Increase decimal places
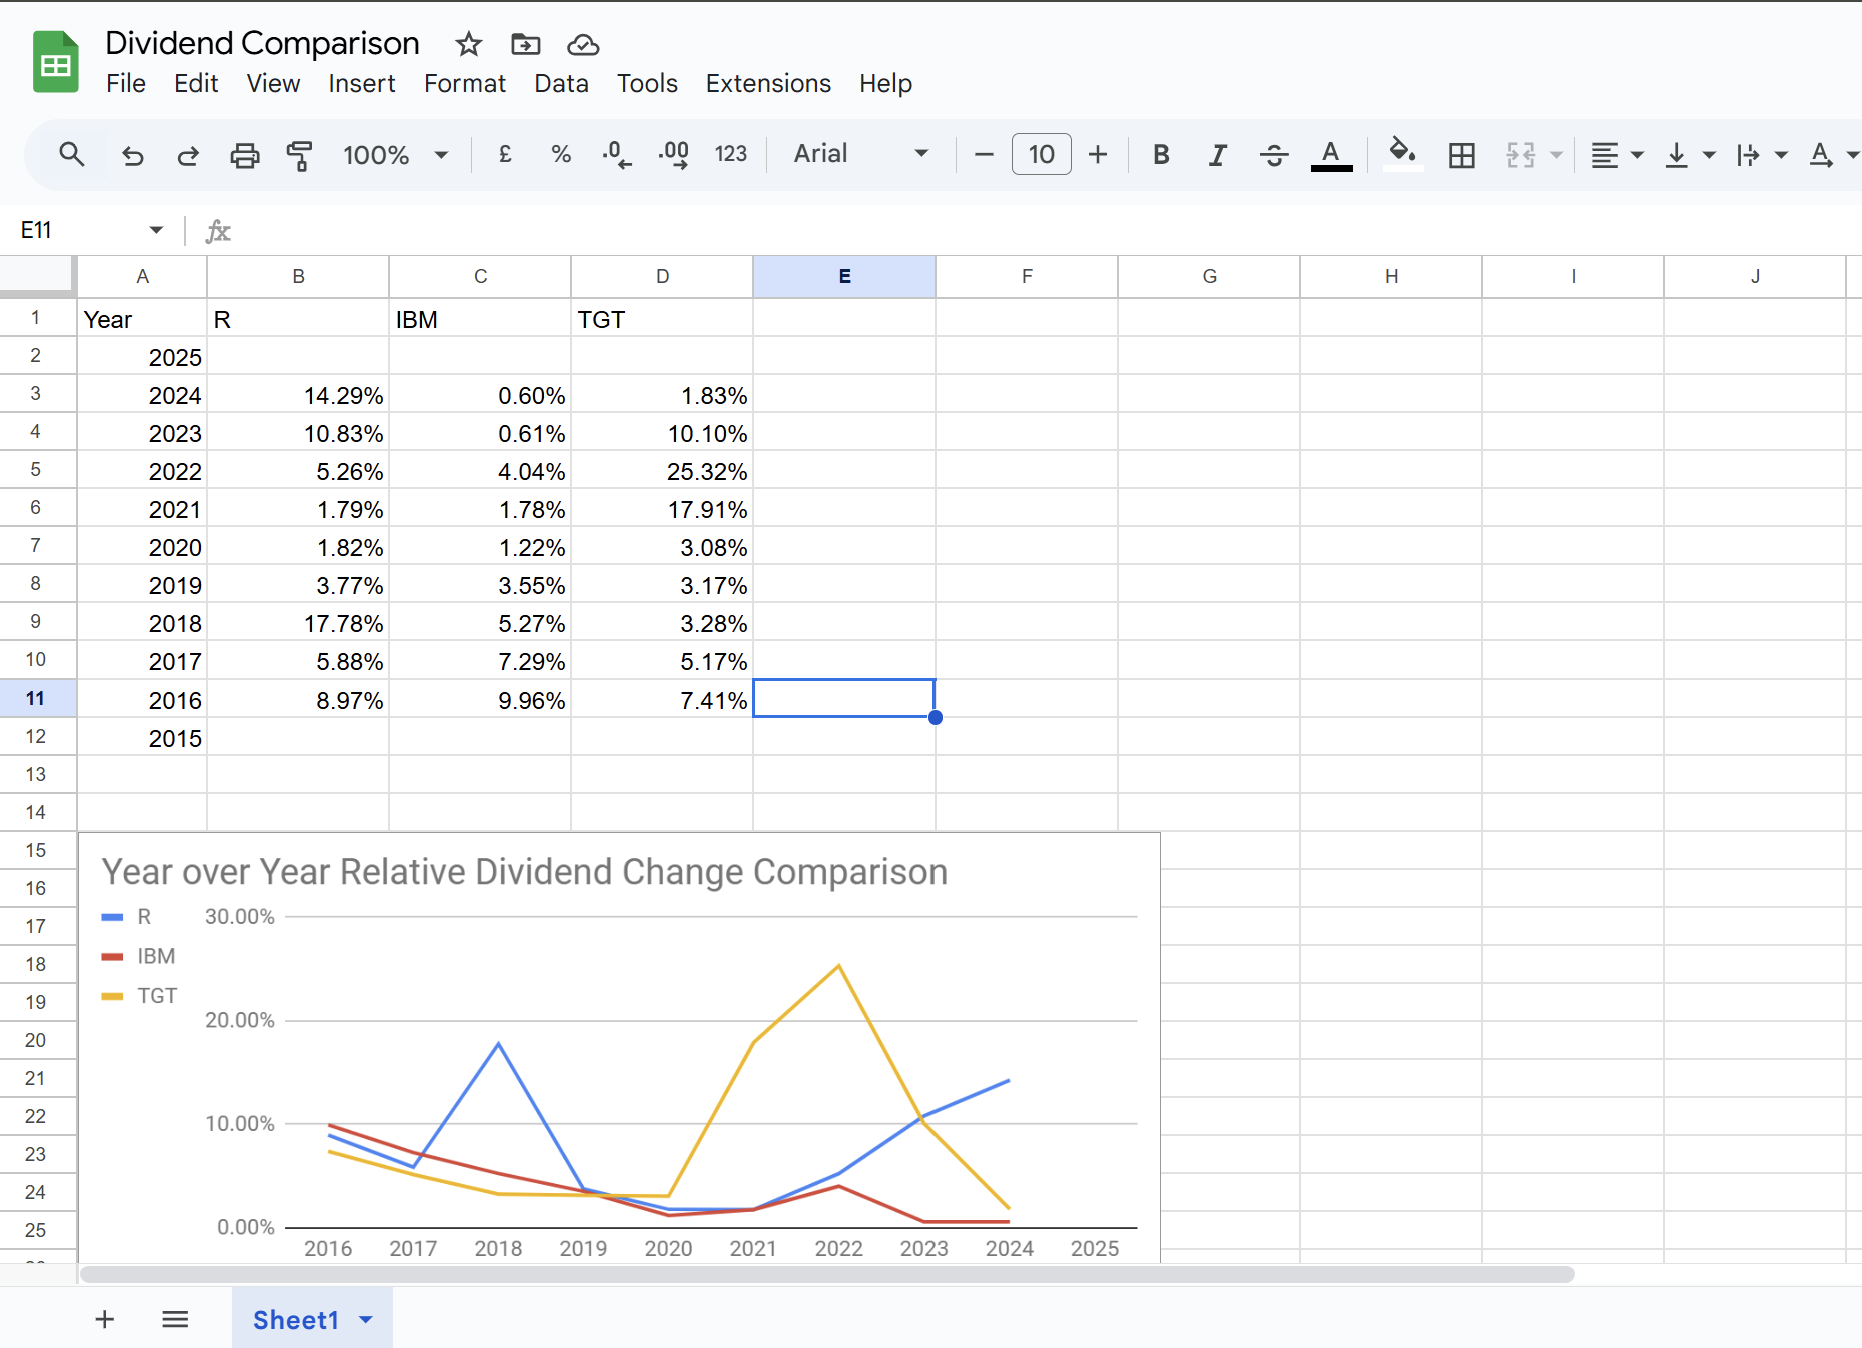This screenshot has width=1862, height=1348. (x=674, y=155)
